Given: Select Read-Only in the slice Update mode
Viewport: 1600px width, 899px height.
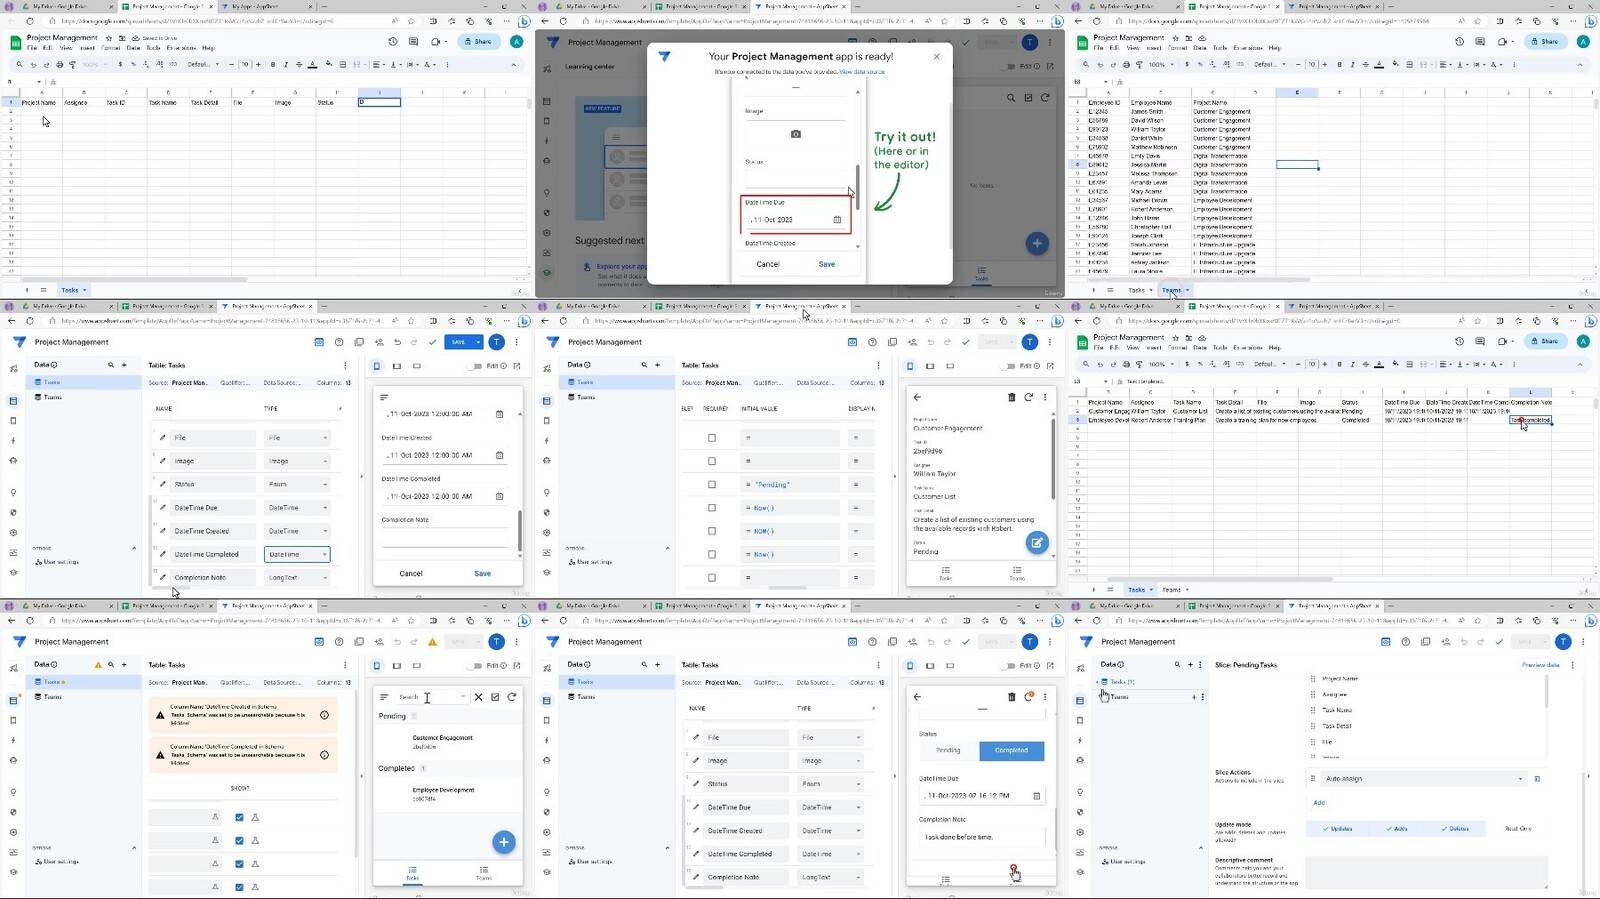Looking at the screenshot, I should click(x=1518, y=829).
